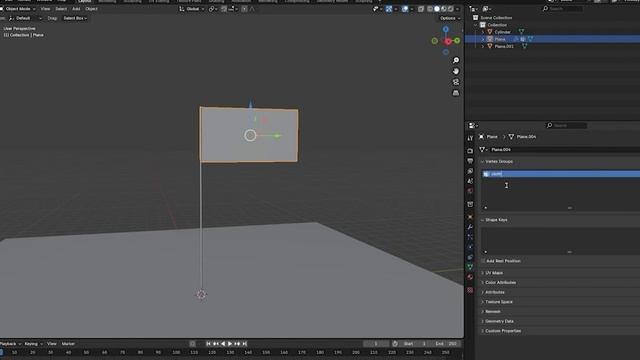Toggle viewport overlays
This screenshot has width=640, height=360.
tap(404, 9)
